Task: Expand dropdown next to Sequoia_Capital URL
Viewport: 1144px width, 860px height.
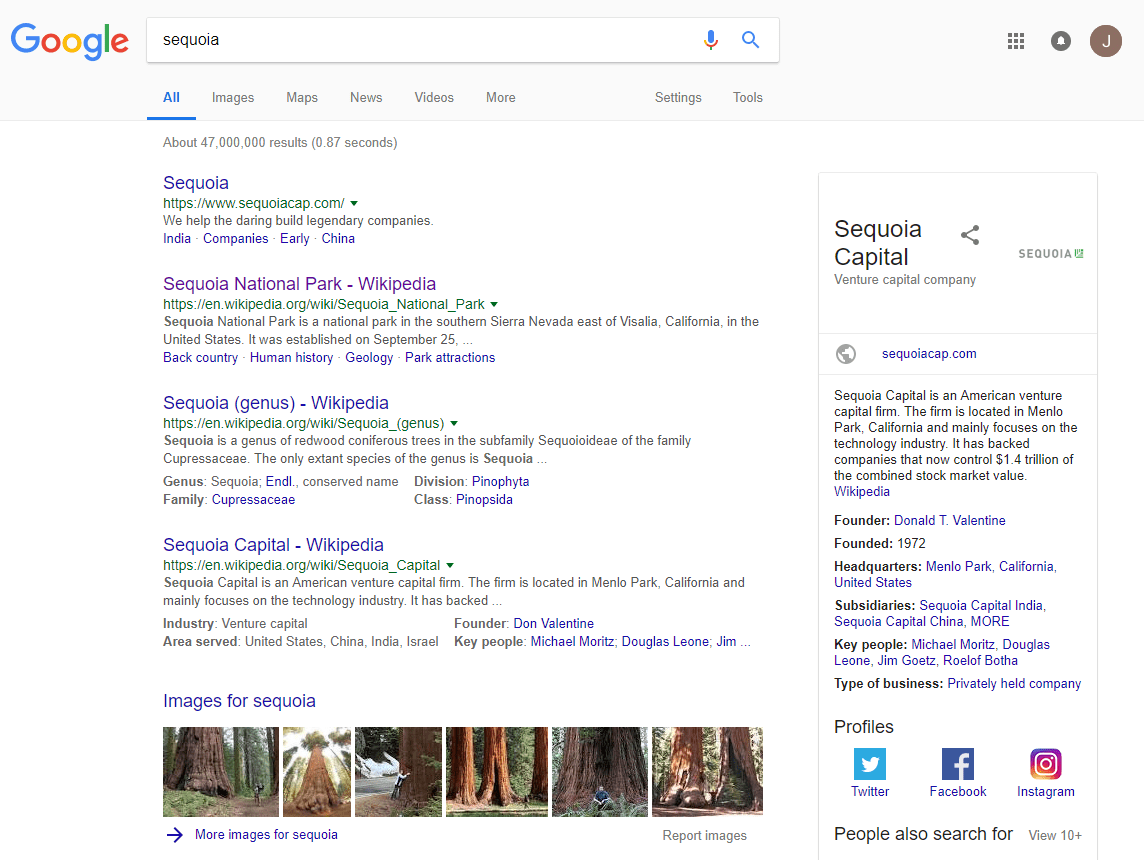Action: tap(450, 565)
